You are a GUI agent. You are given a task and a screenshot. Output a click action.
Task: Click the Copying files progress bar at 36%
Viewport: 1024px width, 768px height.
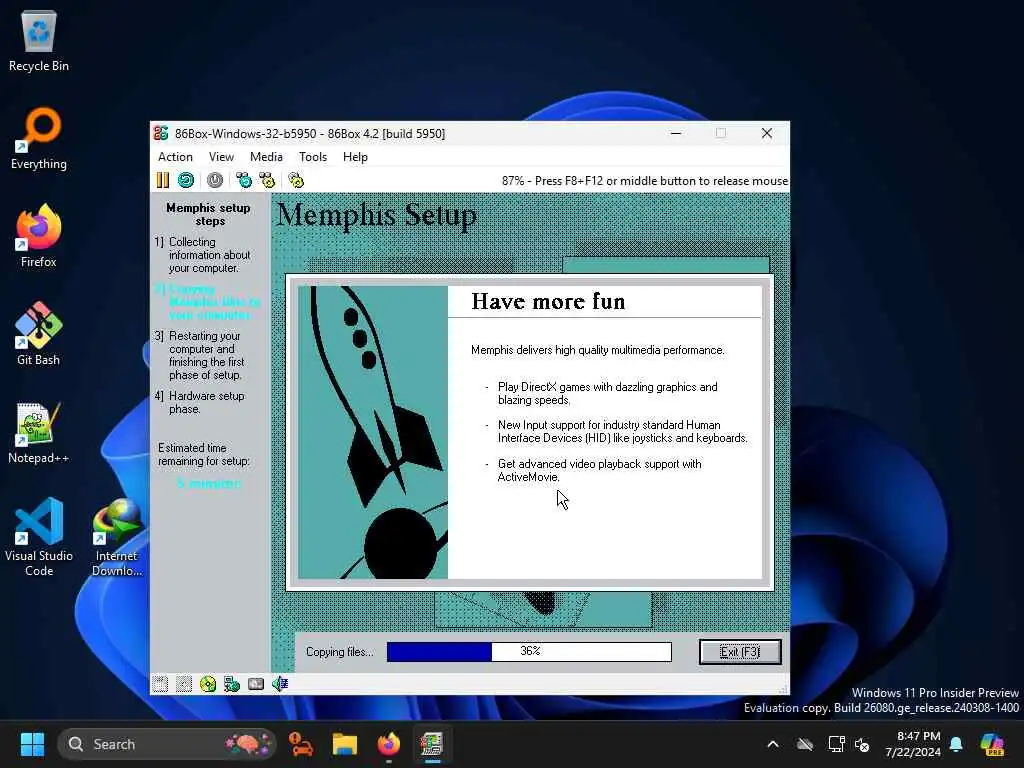(529, 651)
